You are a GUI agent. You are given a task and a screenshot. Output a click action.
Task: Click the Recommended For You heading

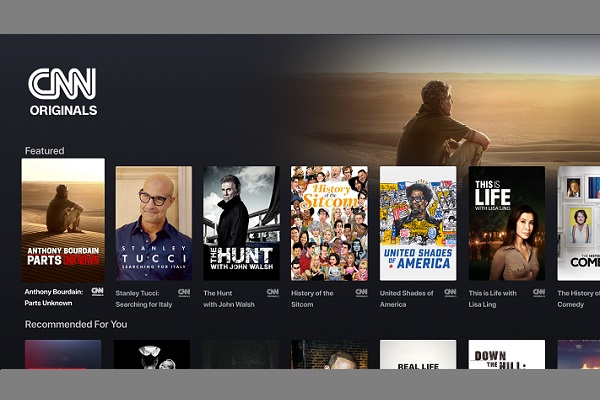tap(76, 325)
